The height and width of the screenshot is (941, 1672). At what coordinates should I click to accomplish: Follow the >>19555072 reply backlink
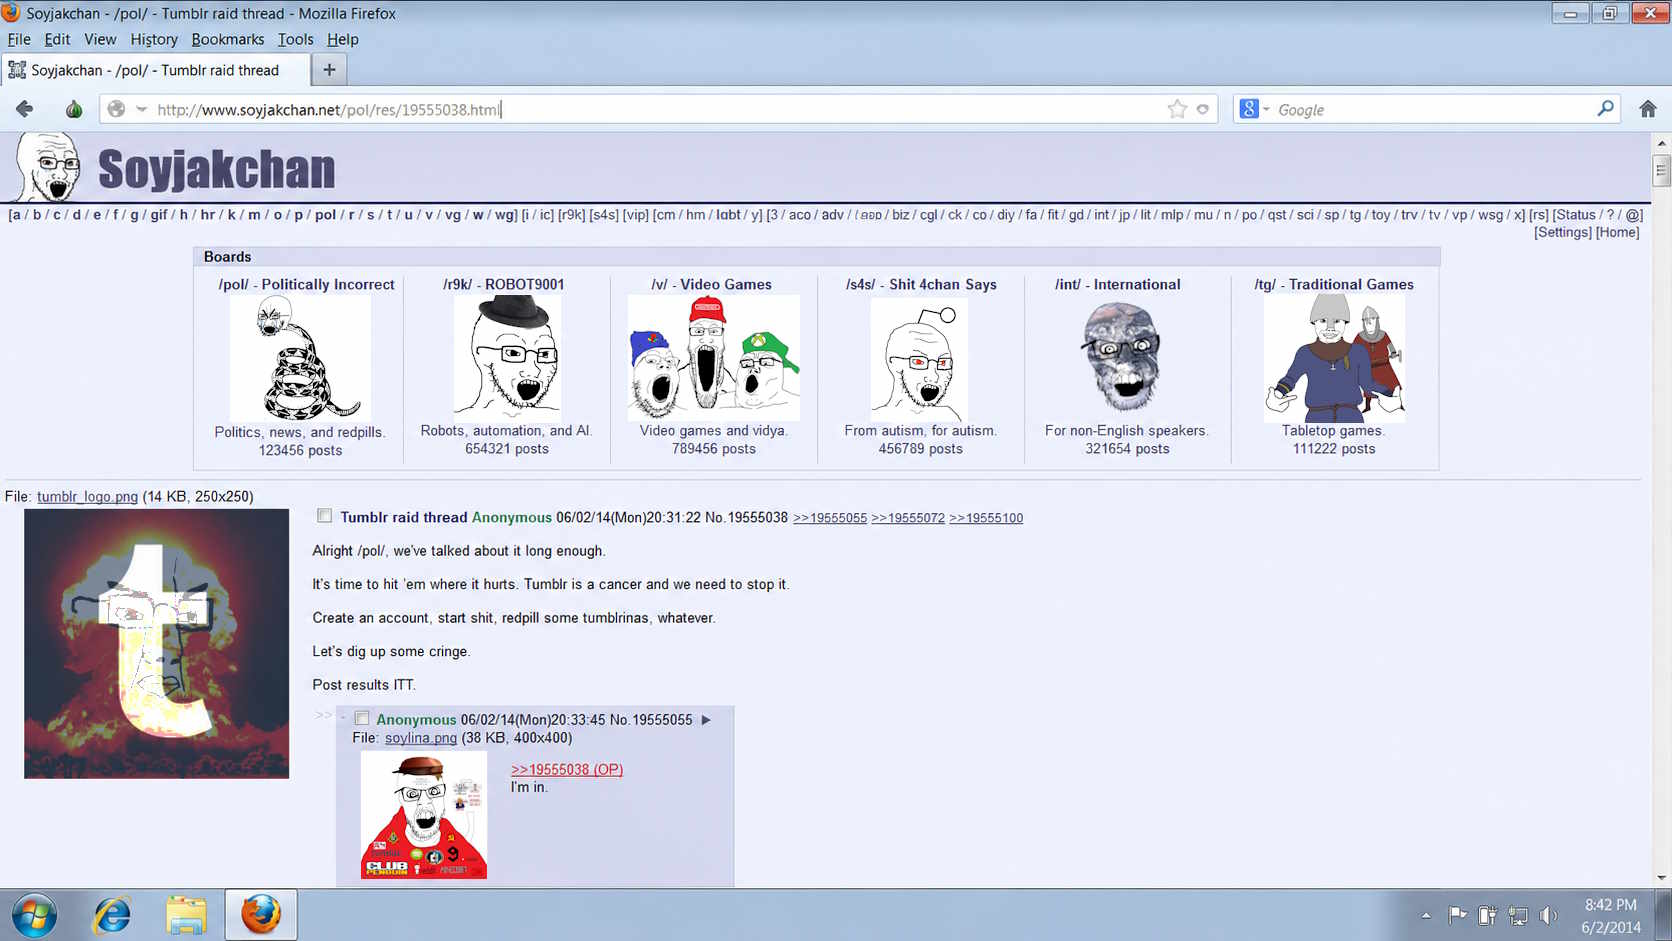(908, 518)
